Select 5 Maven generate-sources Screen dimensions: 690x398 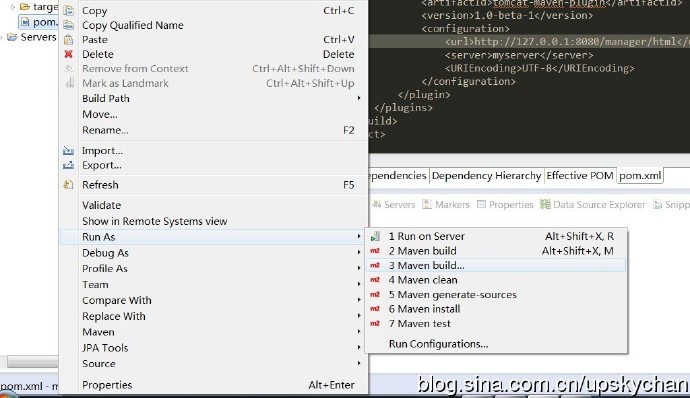(496, 295)
